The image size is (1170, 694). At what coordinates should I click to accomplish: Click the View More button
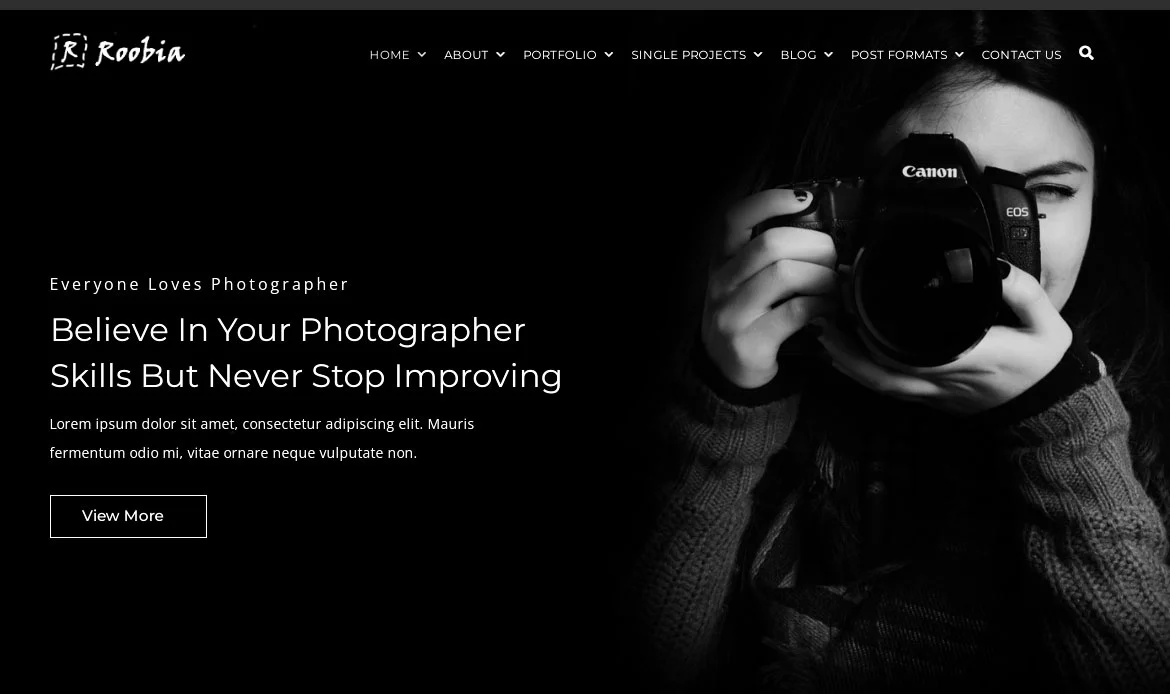(x=128, y=516)
